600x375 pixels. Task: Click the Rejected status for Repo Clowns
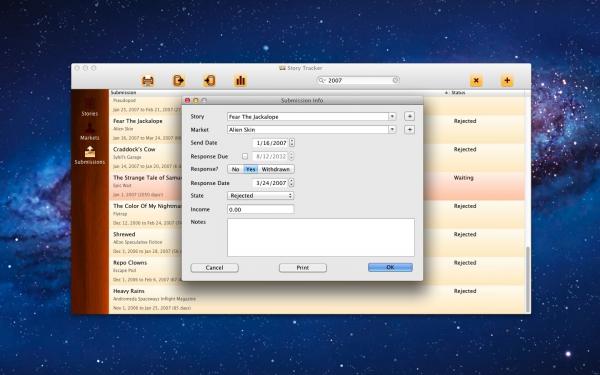465,262
